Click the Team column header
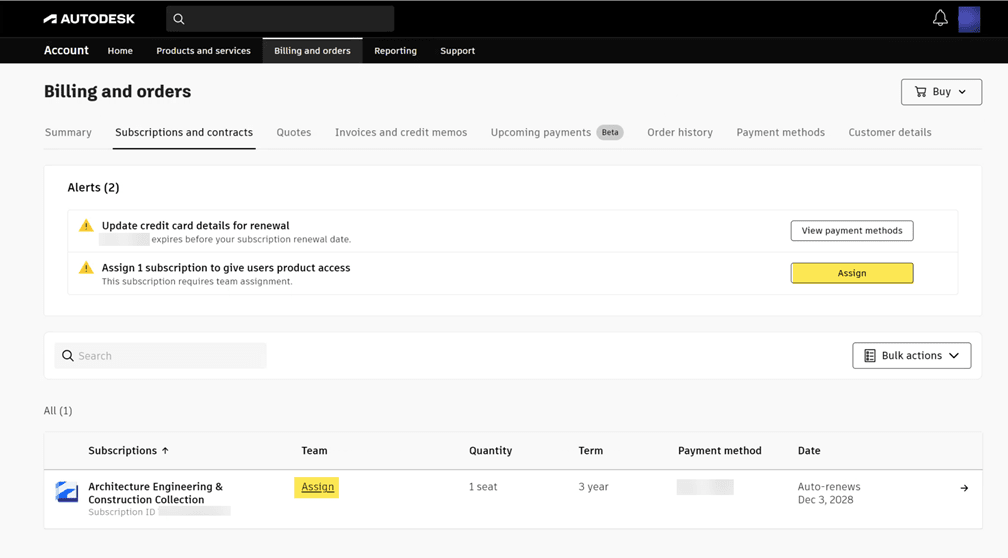 tap(314, 451)
